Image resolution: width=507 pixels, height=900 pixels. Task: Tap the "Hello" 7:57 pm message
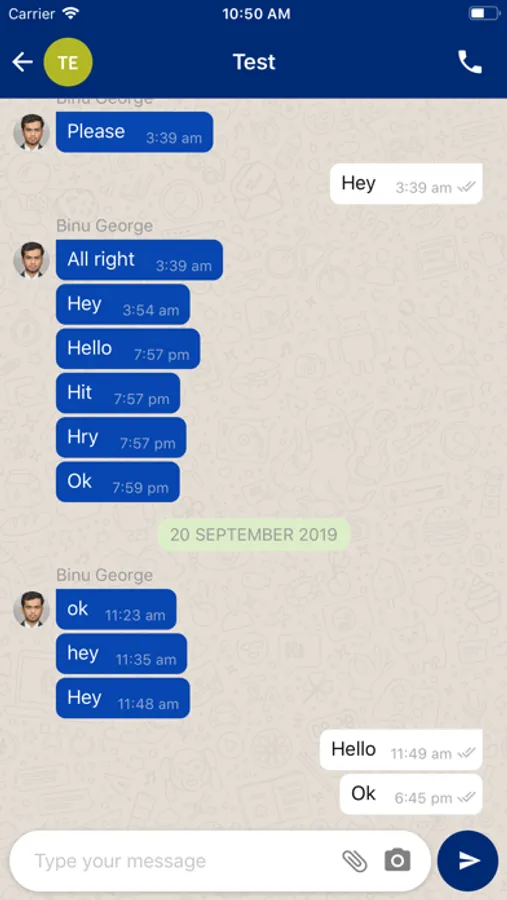[128, 348]
